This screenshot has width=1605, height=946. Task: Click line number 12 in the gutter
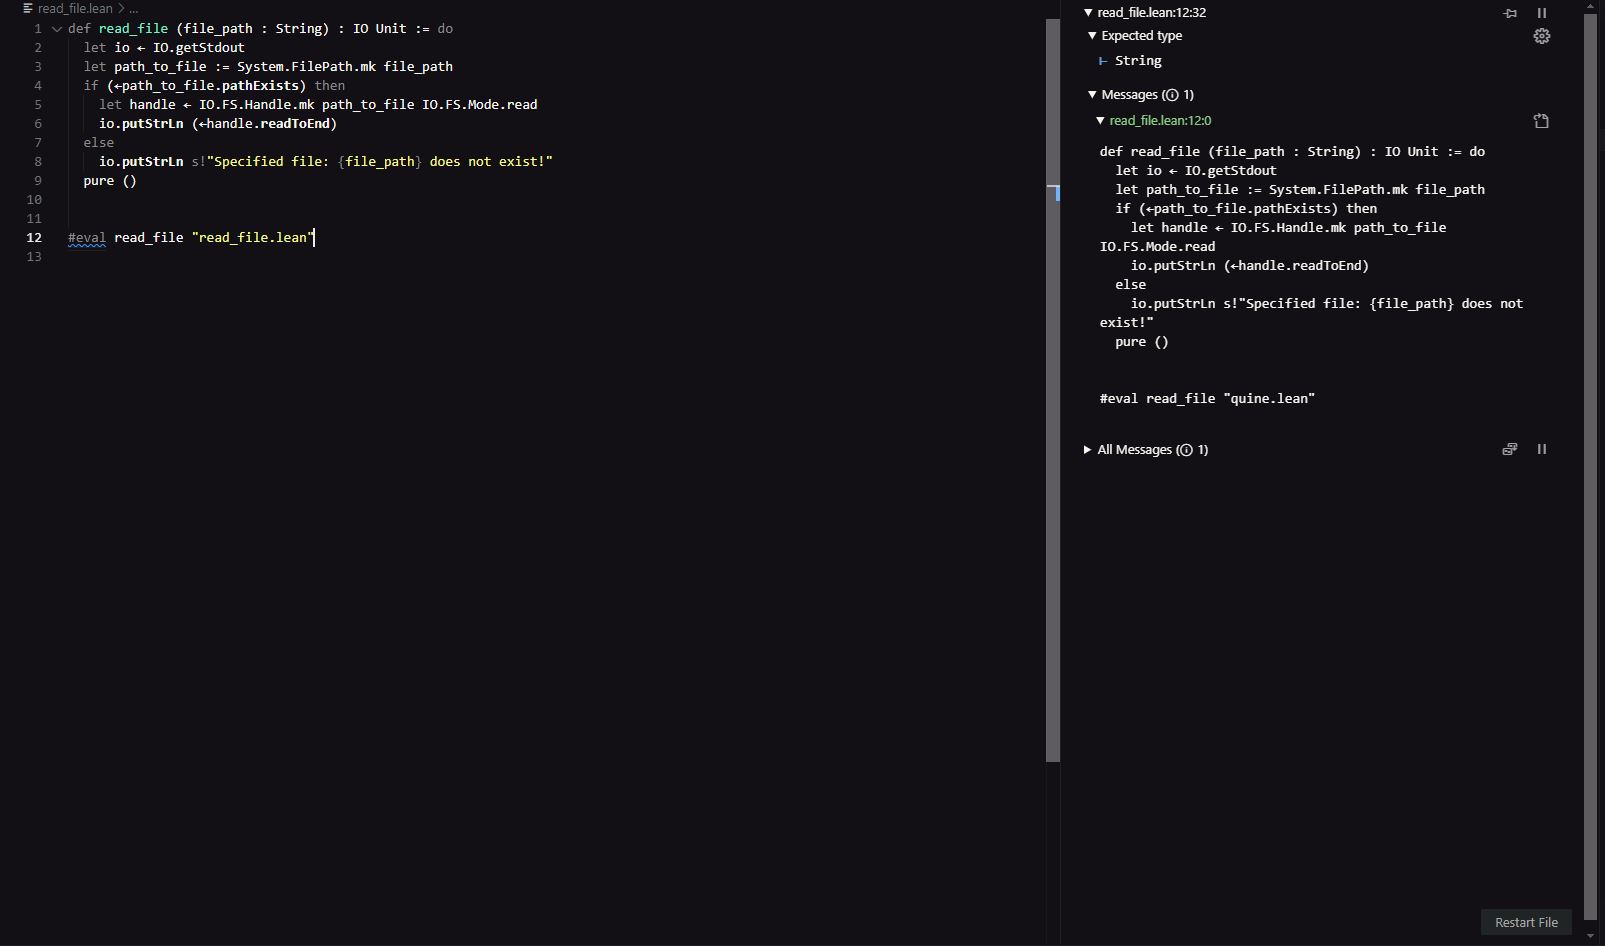point(34,238)
